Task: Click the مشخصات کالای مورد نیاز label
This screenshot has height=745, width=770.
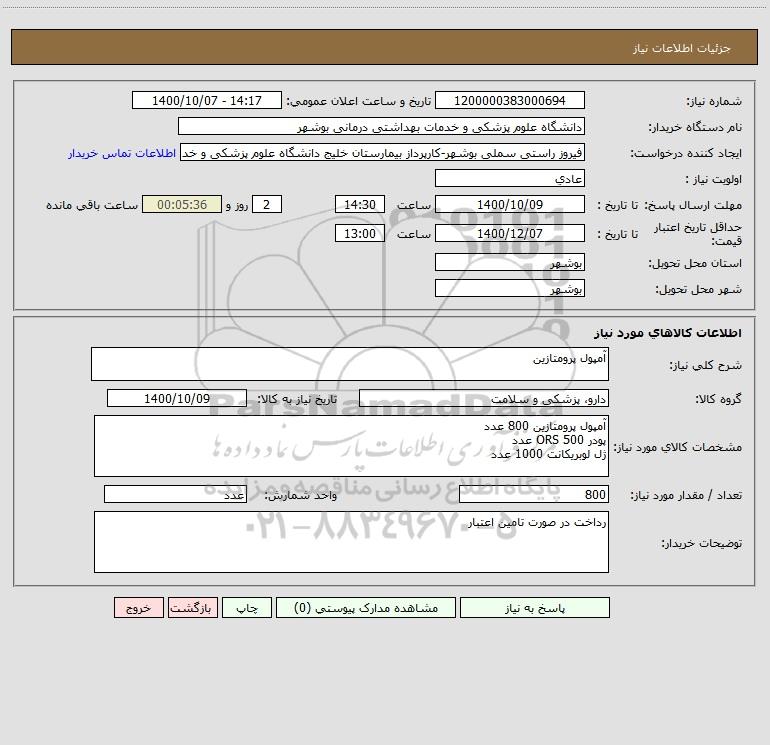Action: [677, 447]
